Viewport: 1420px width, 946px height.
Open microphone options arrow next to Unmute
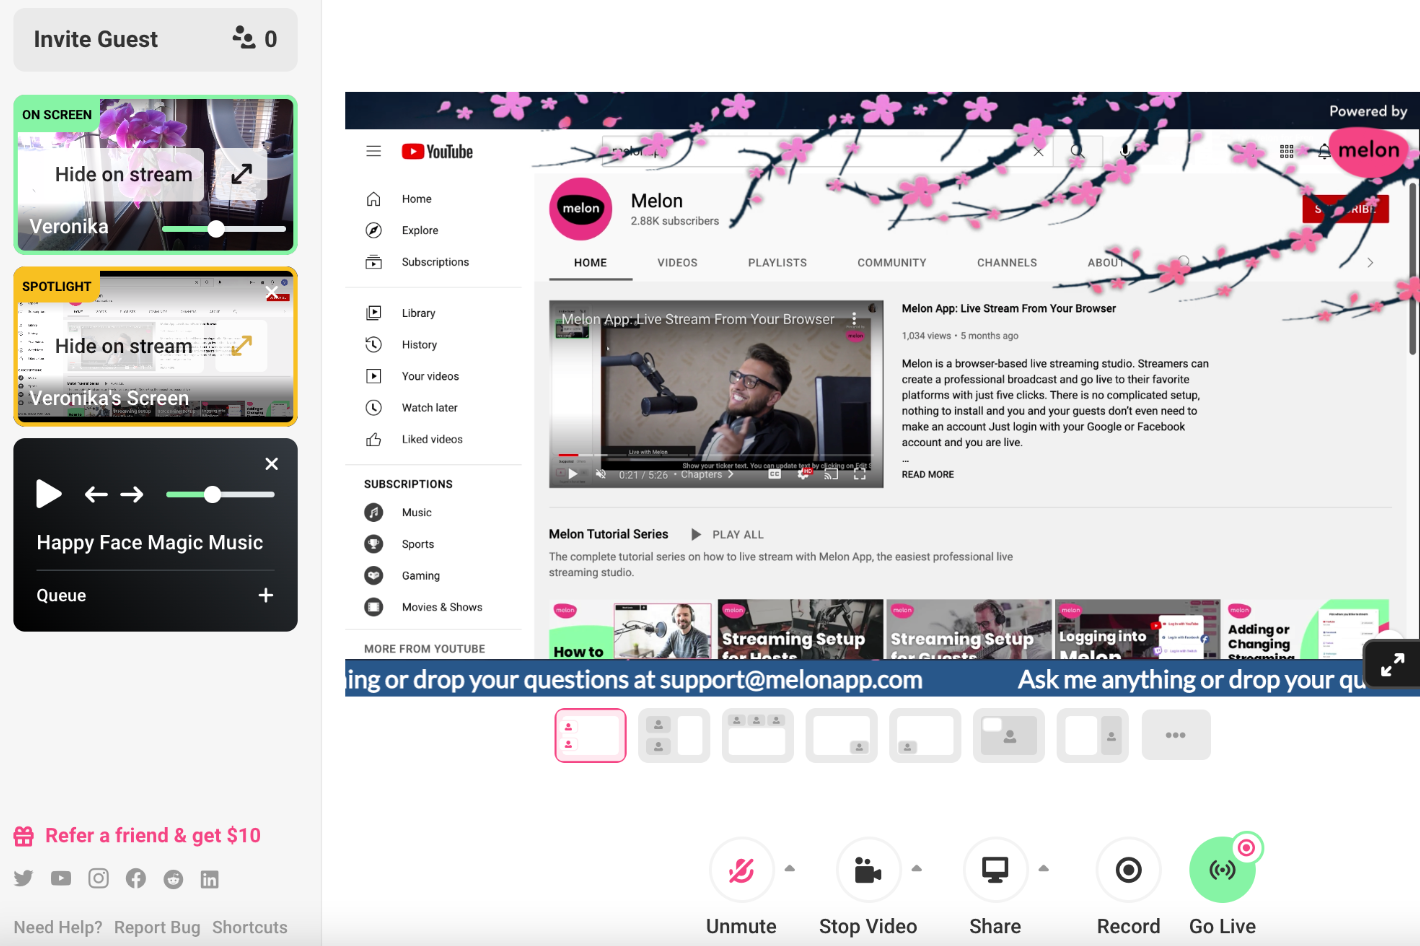pyautogui.click(x=790, y=868)
